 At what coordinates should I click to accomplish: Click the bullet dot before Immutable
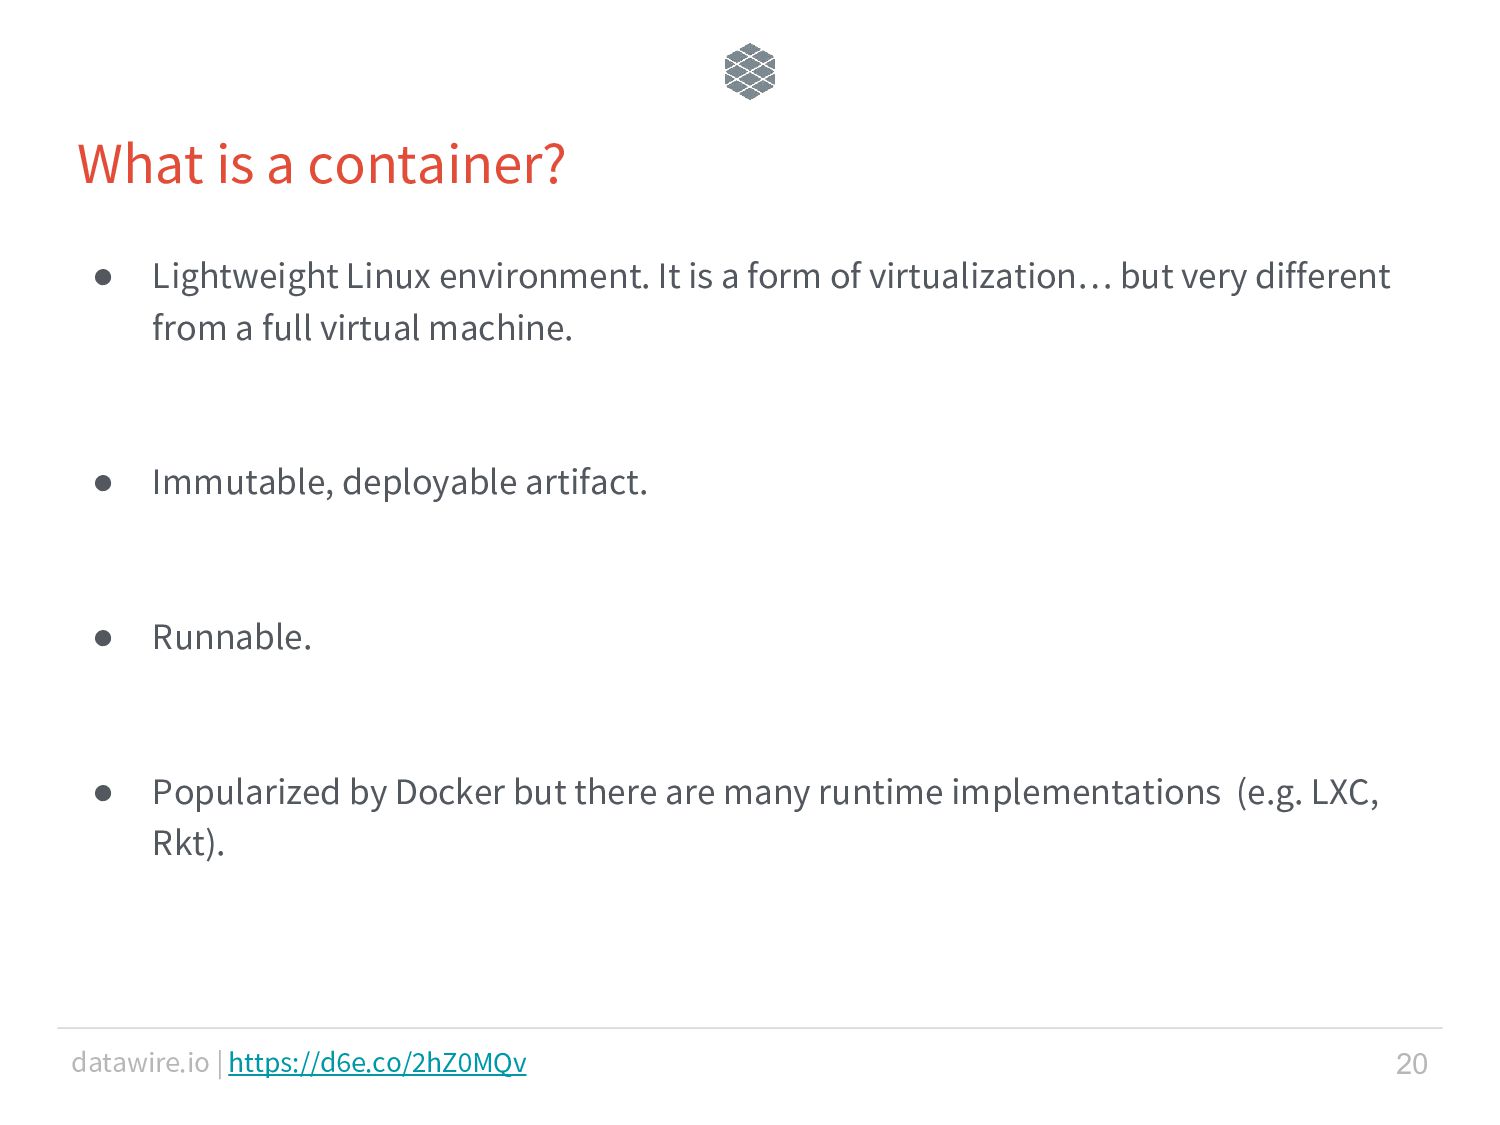point(103,483)
